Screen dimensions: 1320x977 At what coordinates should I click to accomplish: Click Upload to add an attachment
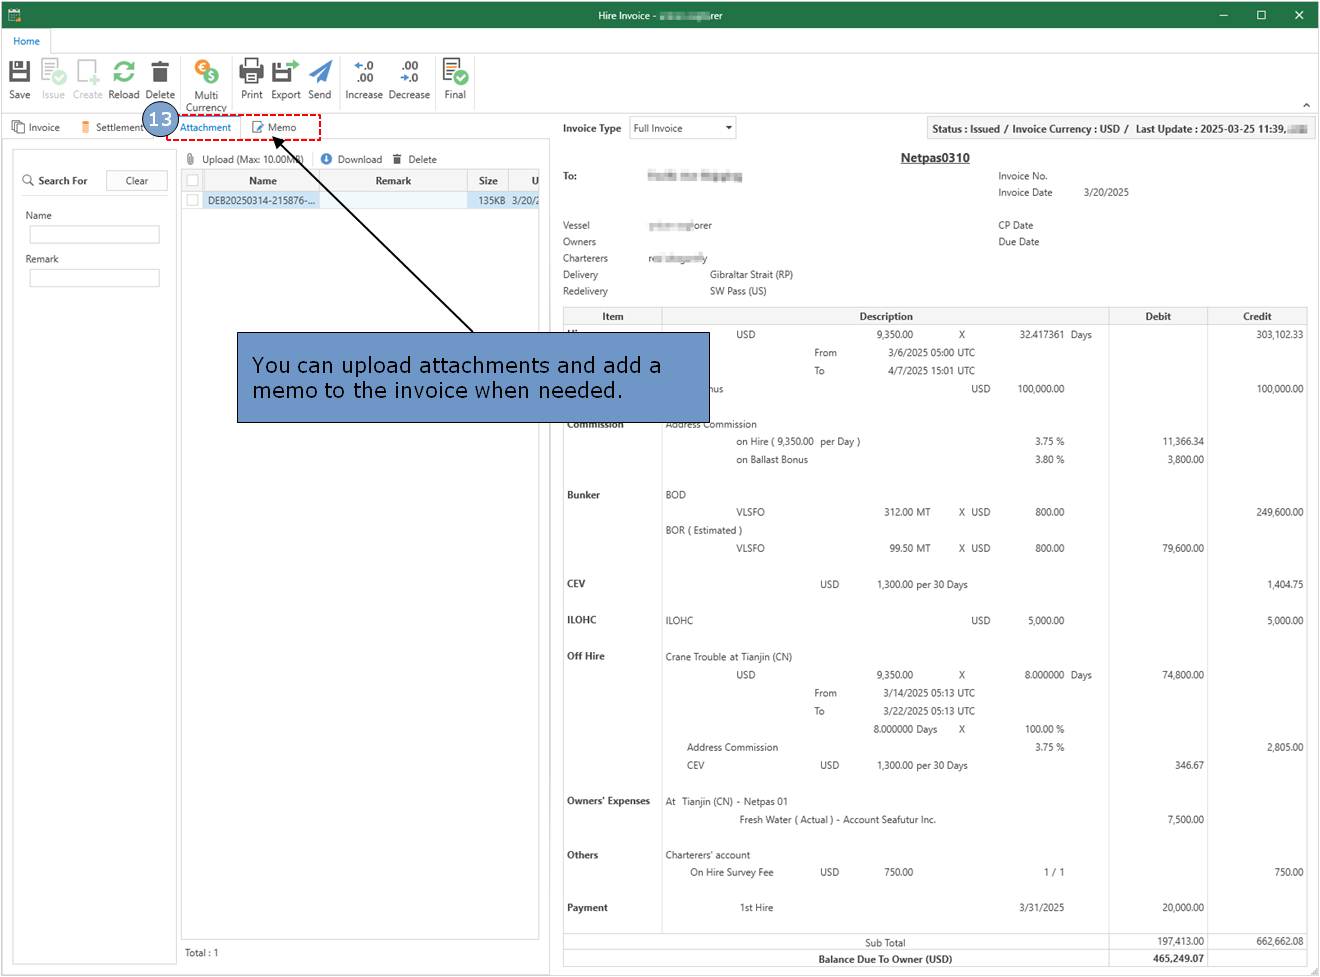pos(245,159)
